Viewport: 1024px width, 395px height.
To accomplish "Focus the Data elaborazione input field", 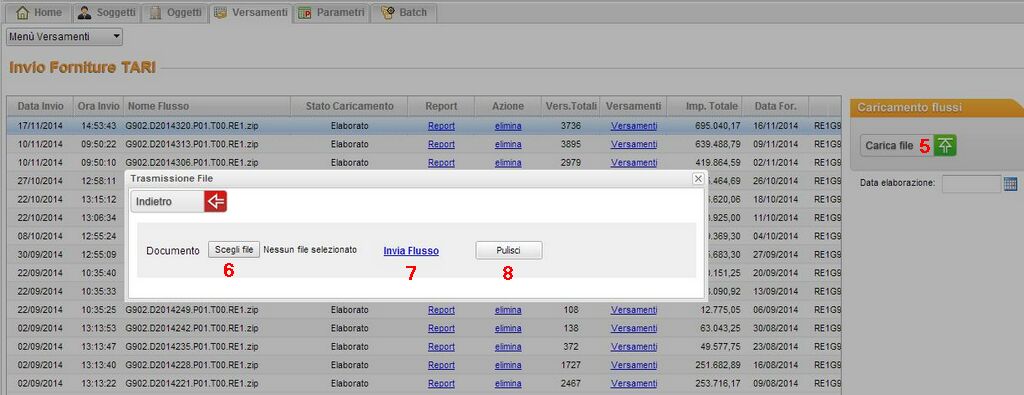I will click(971, 184).
